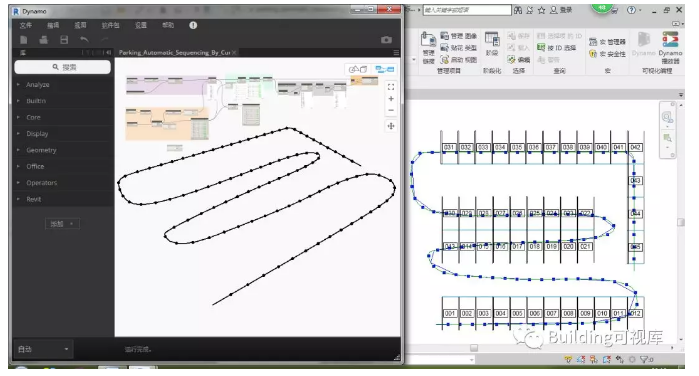
Task: Click the 添加 add button in library panel
Action: [62, 224]
